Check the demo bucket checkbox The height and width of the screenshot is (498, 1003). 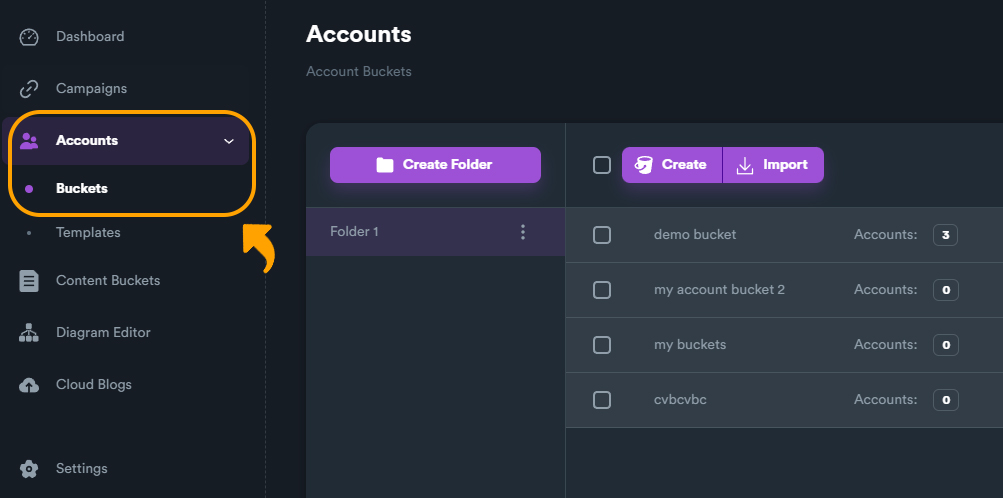602,235
